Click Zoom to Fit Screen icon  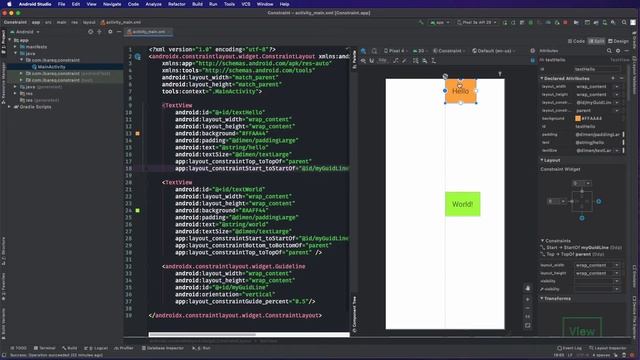tap(528, 326)
